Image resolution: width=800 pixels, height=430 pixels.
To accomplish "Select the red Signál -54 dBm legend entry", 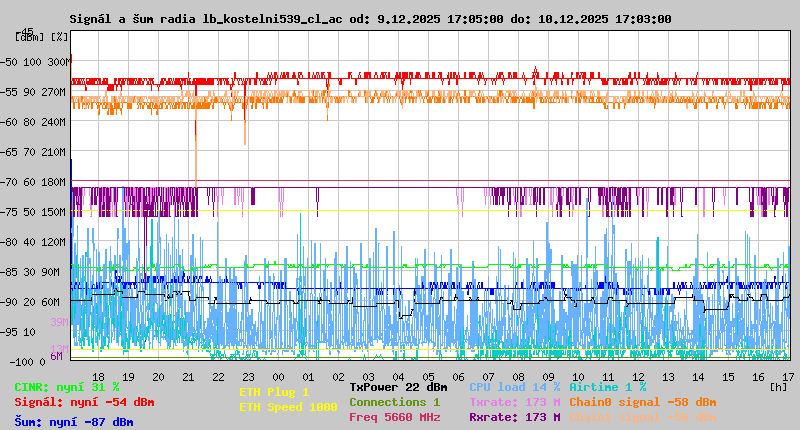I will 84,402.
